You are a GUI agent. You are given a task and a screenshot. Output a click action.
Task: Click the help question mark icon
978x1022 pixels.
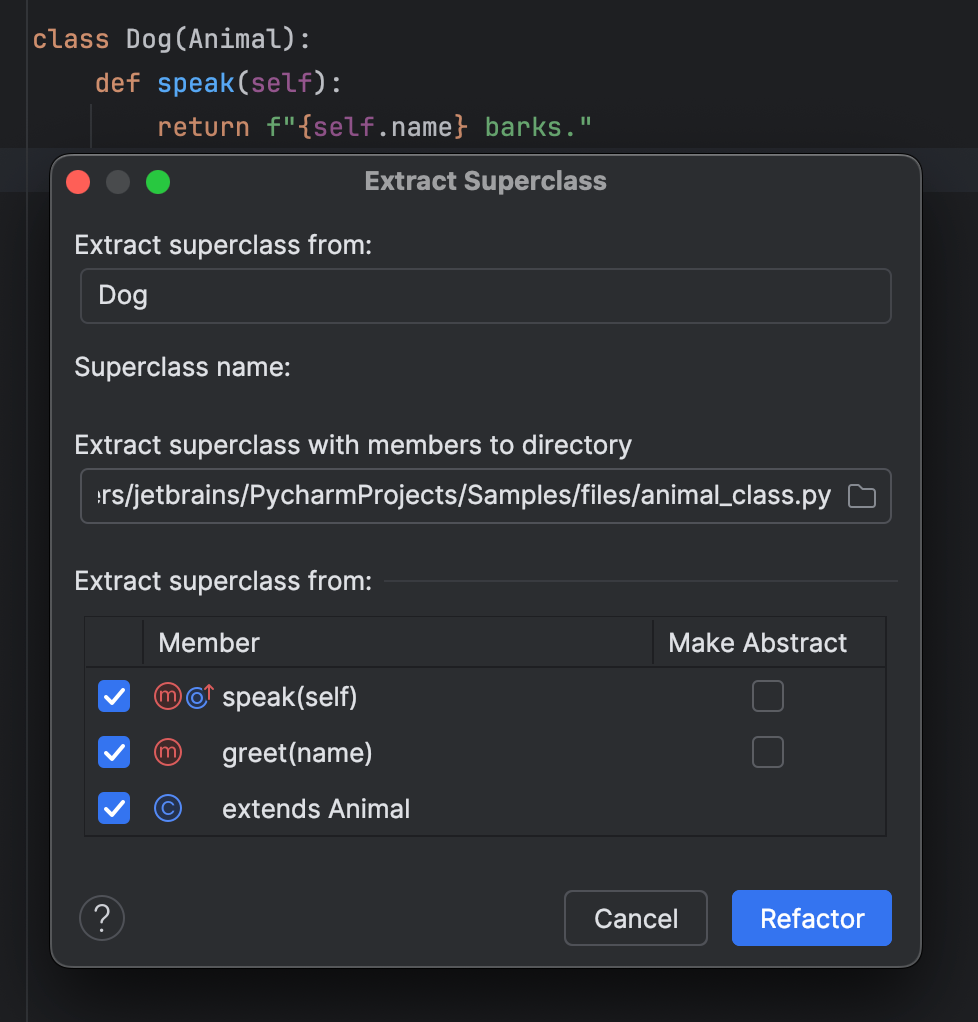[101, 917]
